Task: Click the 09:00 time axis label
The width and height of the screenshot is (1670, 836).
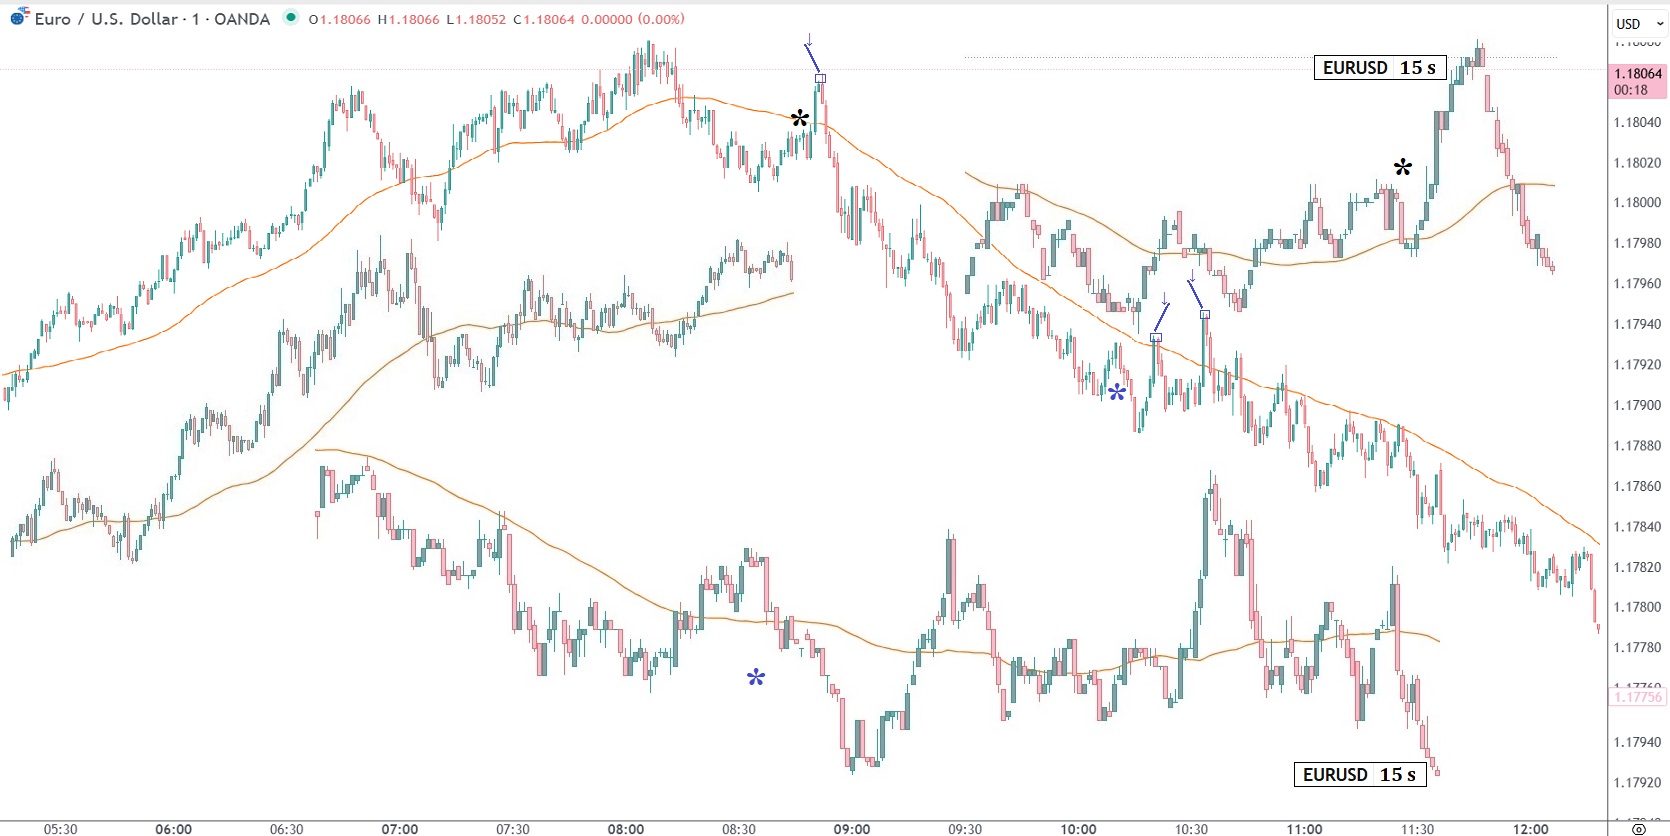Action: (852, 829)
